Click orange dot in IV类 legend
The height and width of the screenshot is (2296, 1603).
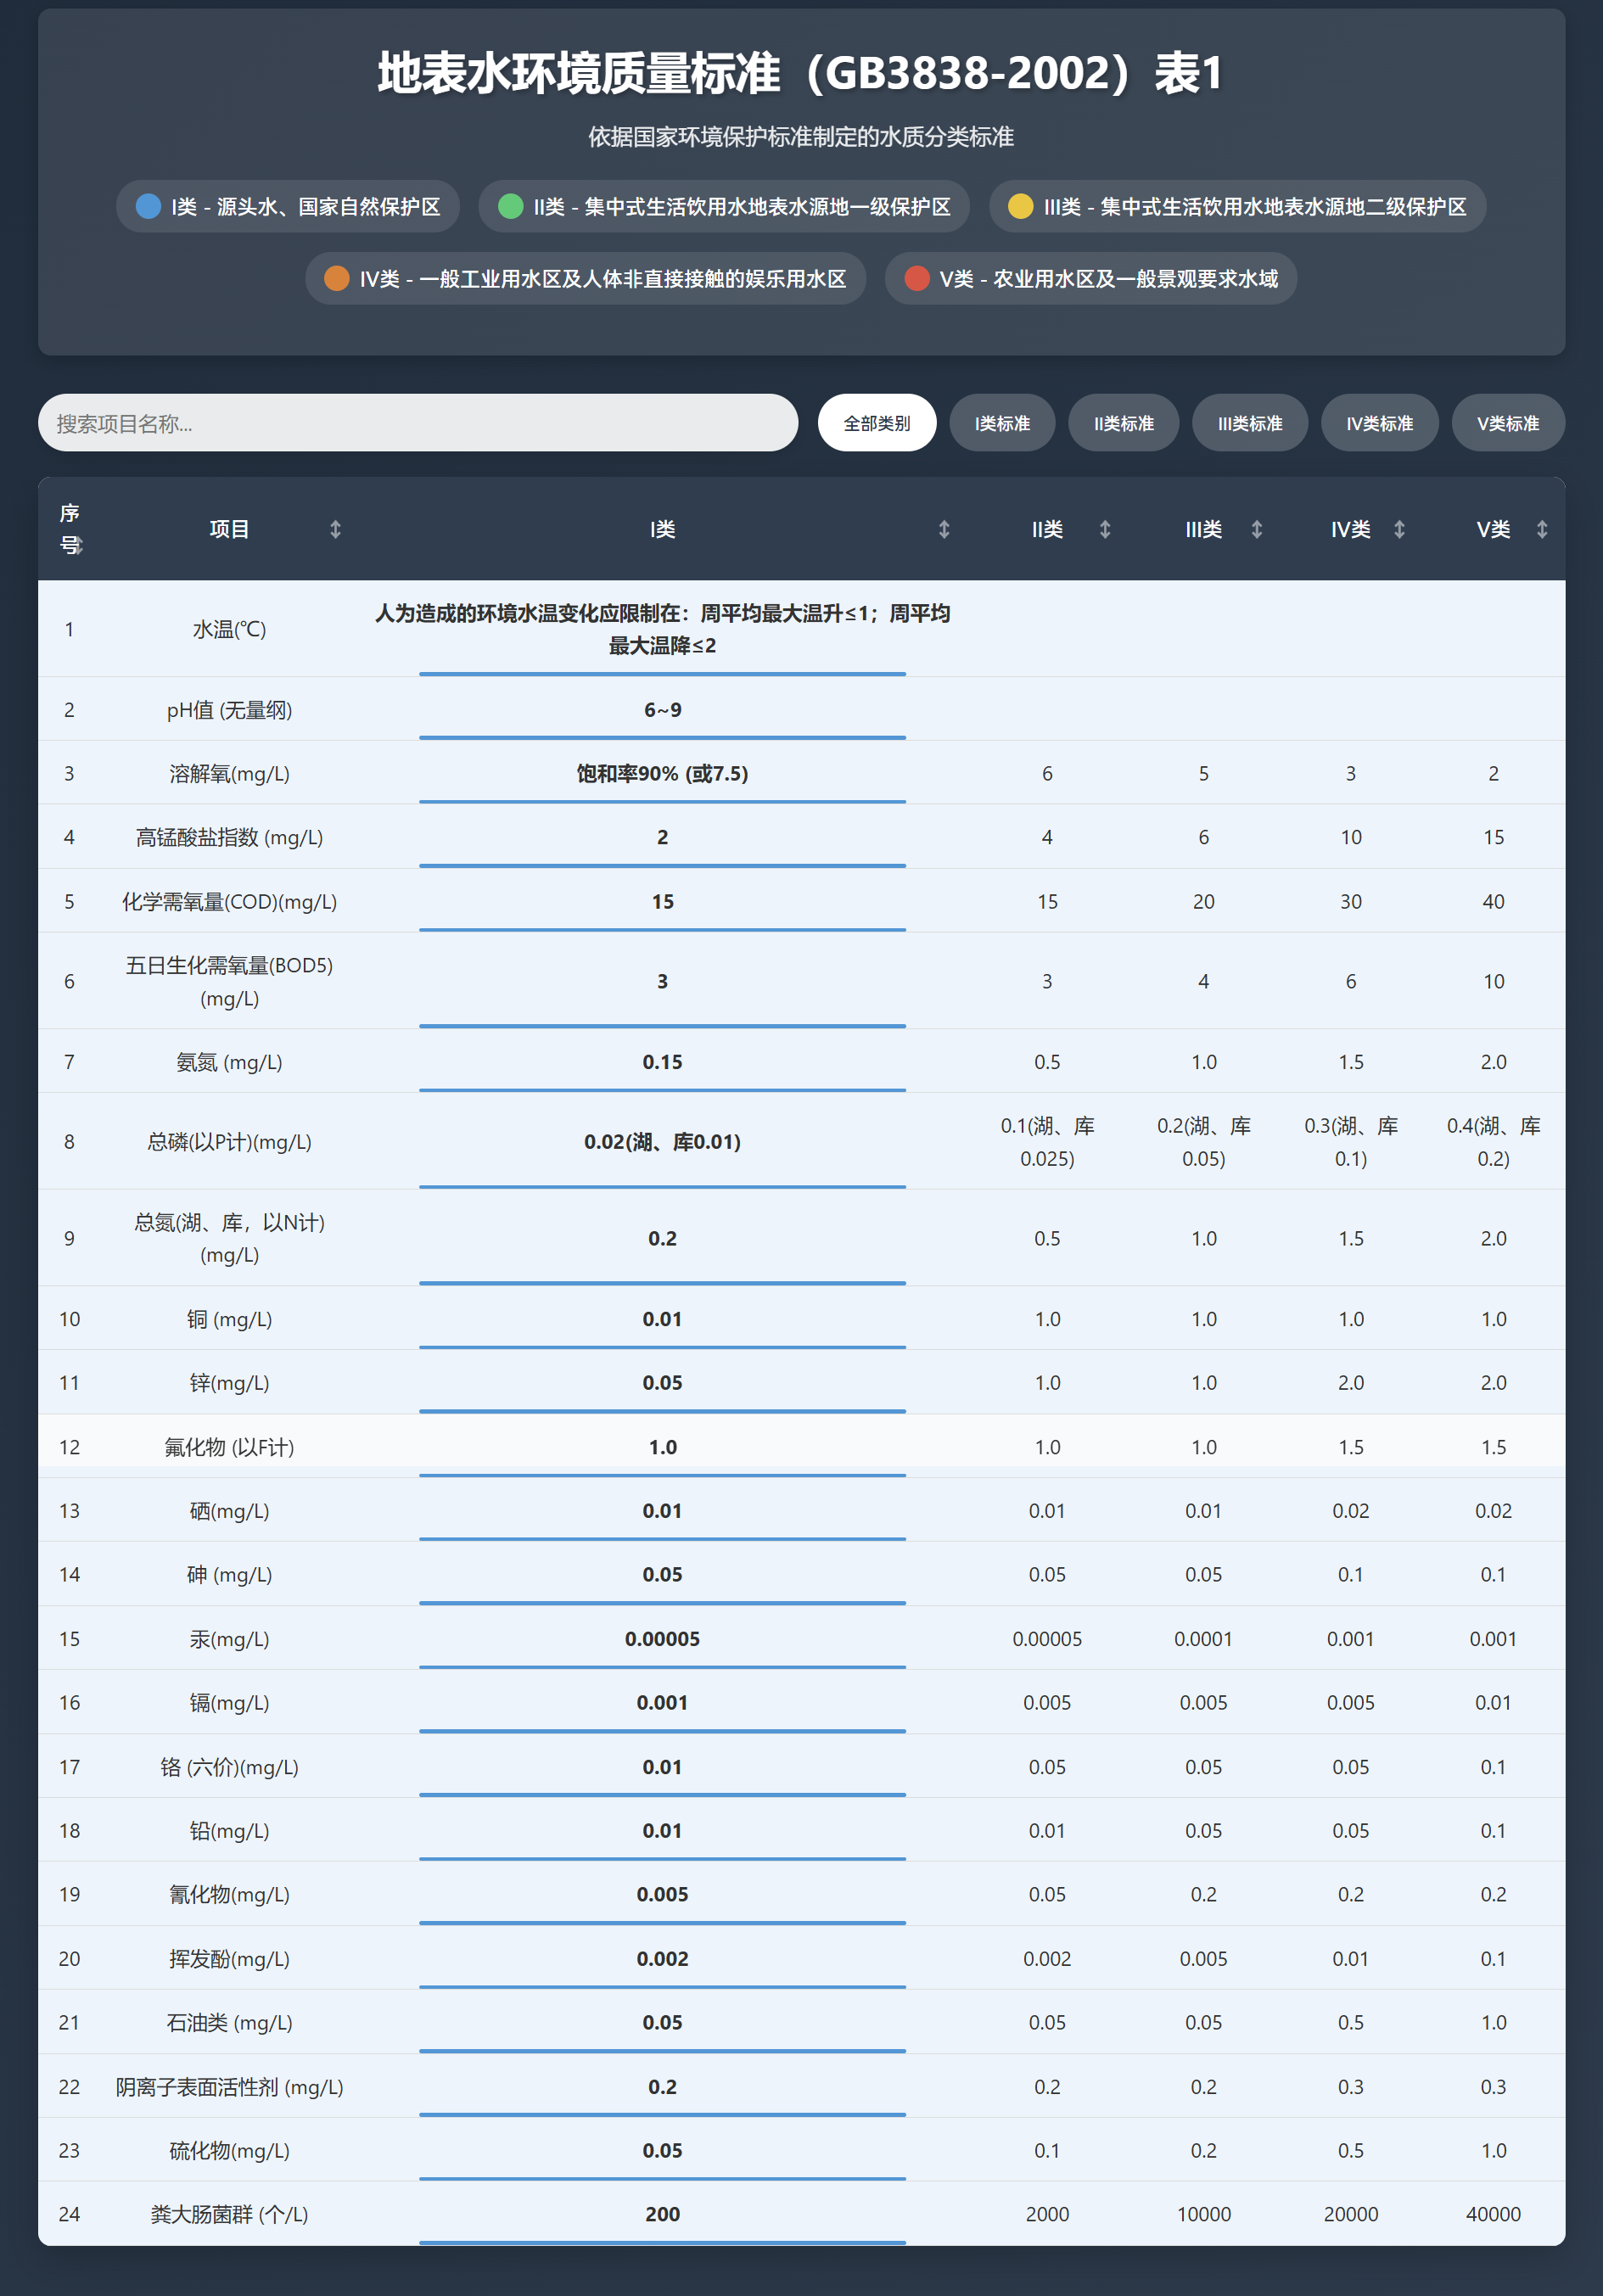point(337,278)
